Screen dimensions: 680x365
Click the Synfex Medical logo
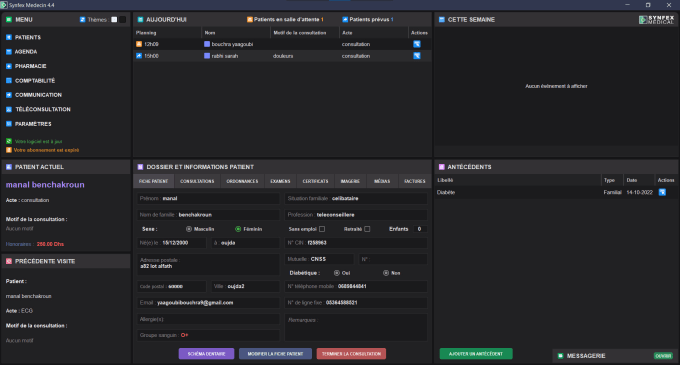657,20
